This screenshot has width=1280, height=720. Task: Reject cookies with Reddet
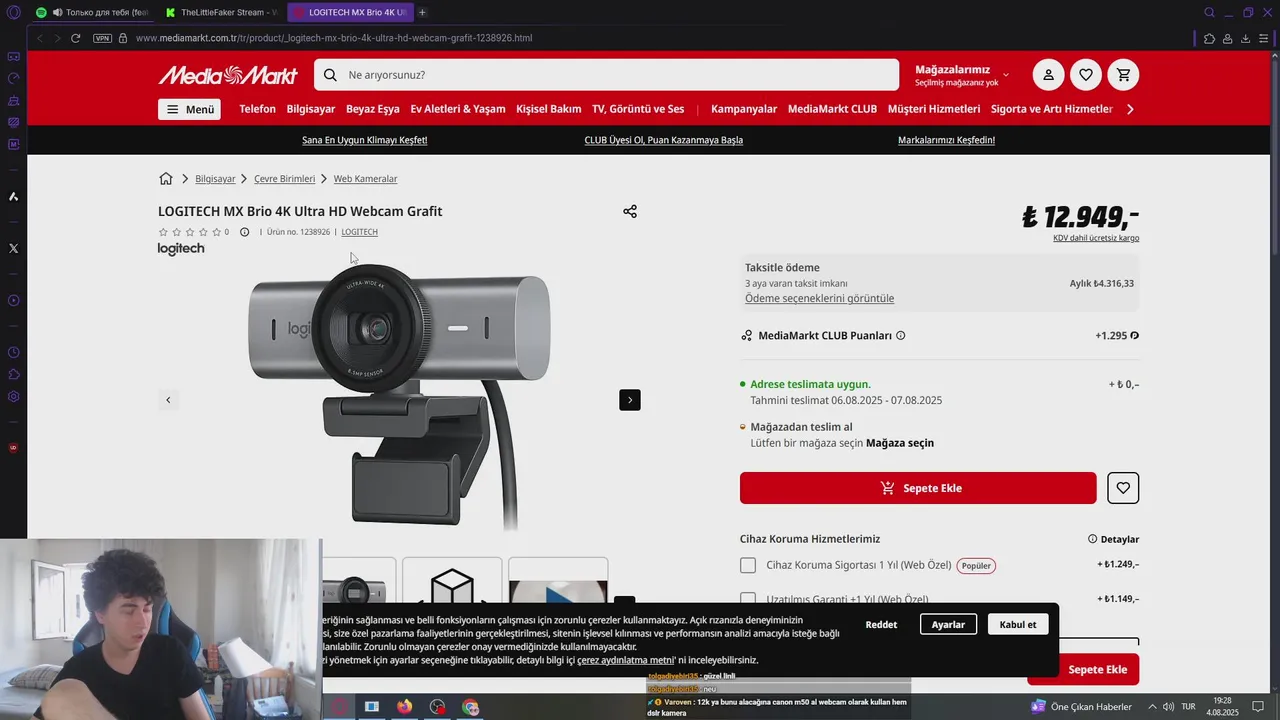881,624
